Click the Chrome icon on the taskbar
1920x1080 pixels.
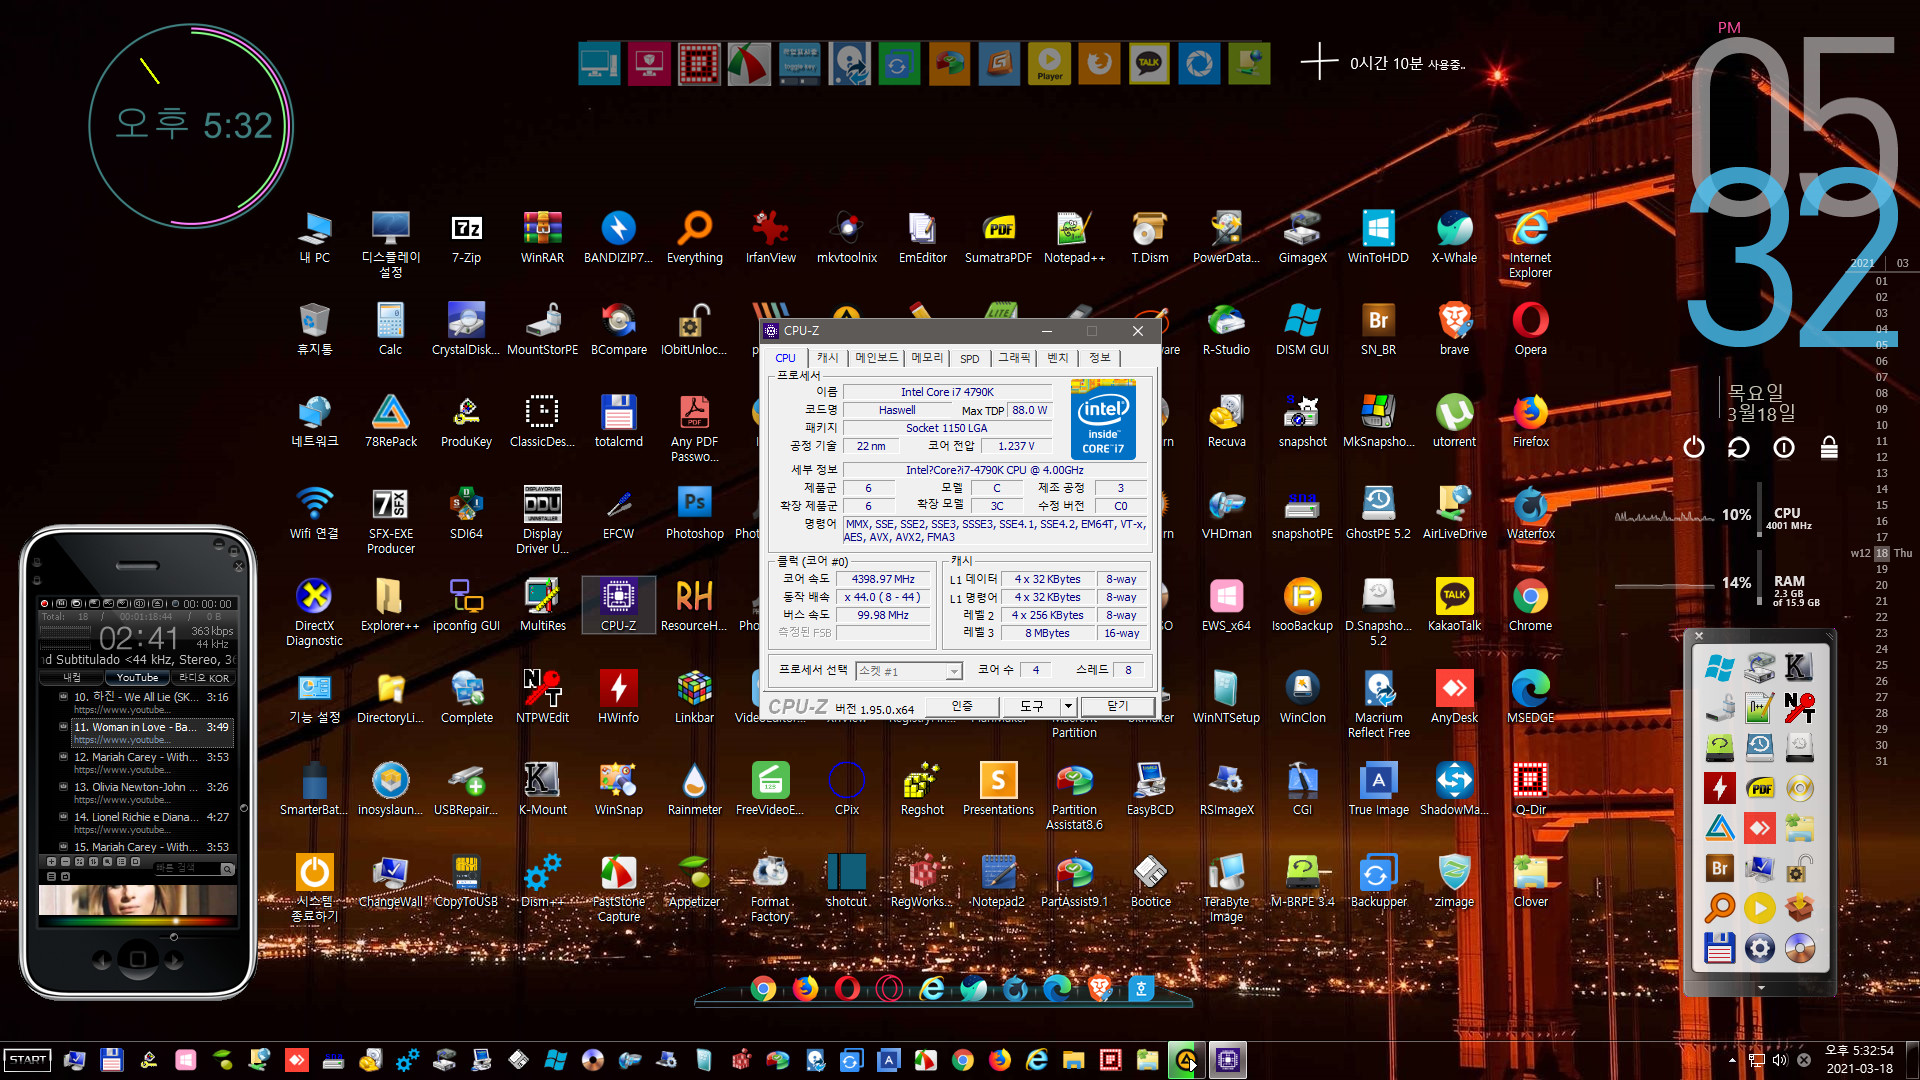(x=963, y=1060)
